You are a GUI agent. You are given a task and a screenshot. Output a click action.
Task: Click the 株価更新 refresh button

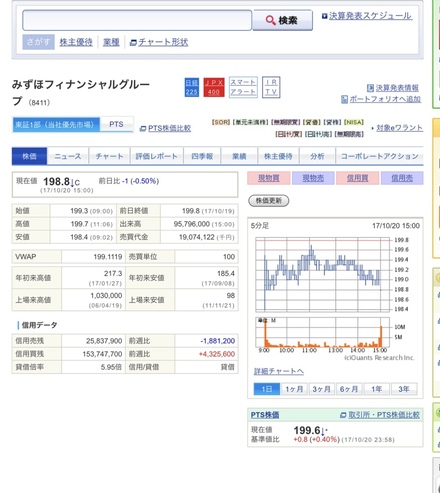(269, 200)
